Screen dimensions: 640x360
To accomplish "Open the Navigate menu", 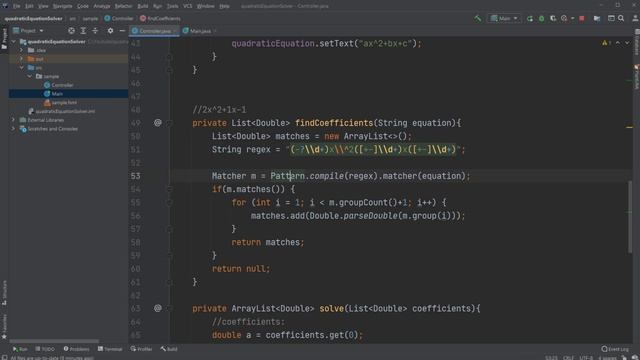I will (62, 6).
